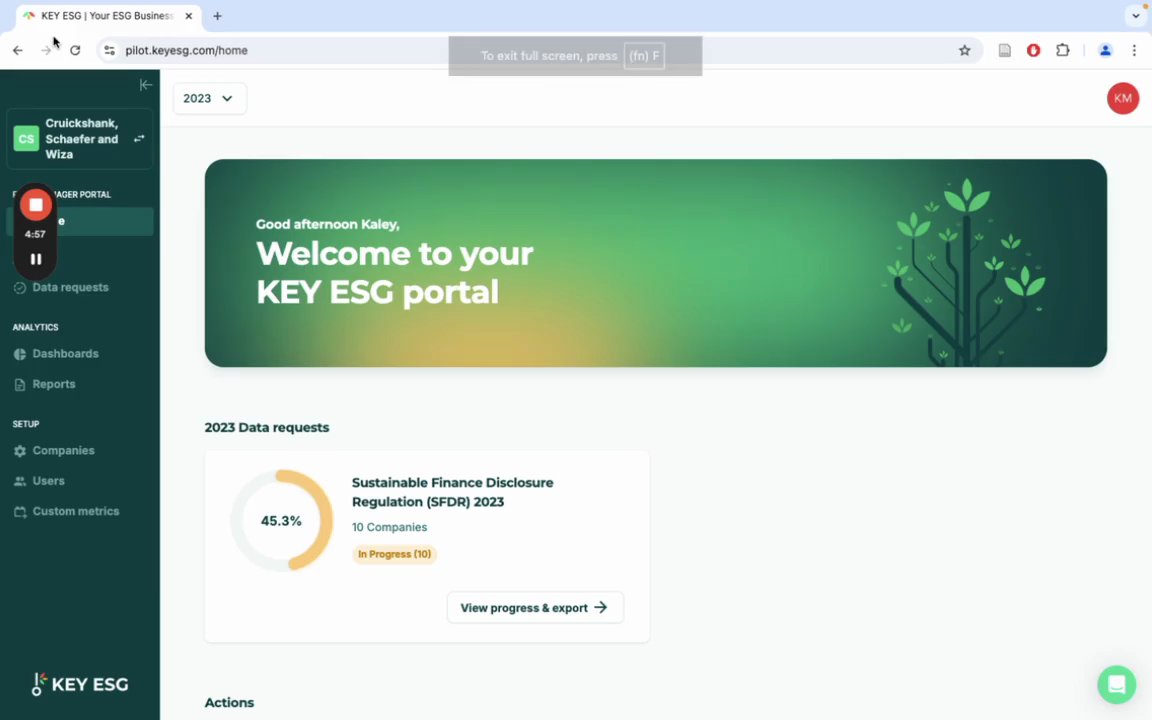Click the site info icon in address bar
Viewport: 1152px width, 720px height.
pyautogui.click(x=109, y=51)
